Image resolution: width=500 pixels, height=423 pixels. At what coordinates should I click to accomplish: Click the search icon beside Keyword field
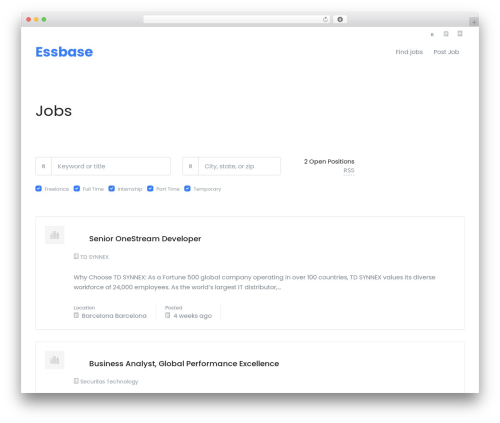pos(43,166)
